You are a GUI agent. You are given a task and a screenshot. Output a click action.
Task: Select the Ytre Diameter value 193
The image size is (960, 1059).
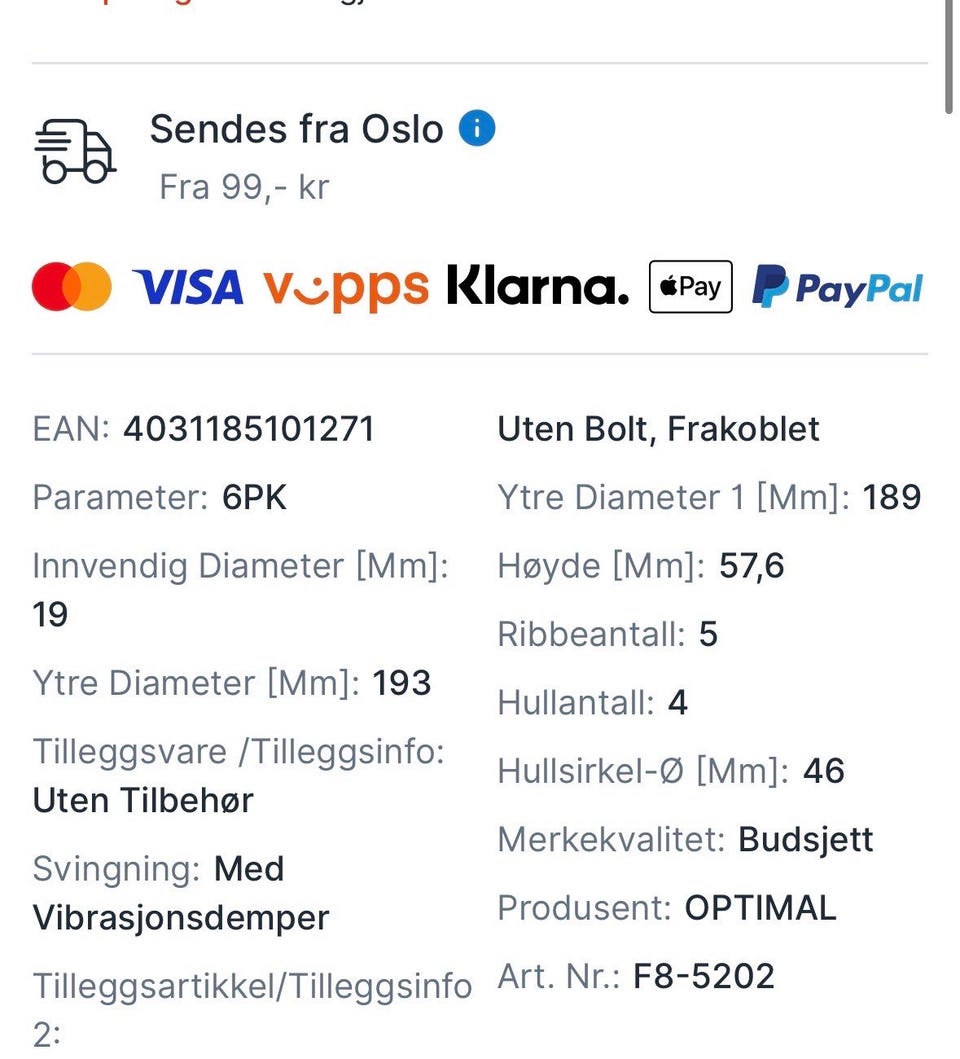(x=402, y=683)
